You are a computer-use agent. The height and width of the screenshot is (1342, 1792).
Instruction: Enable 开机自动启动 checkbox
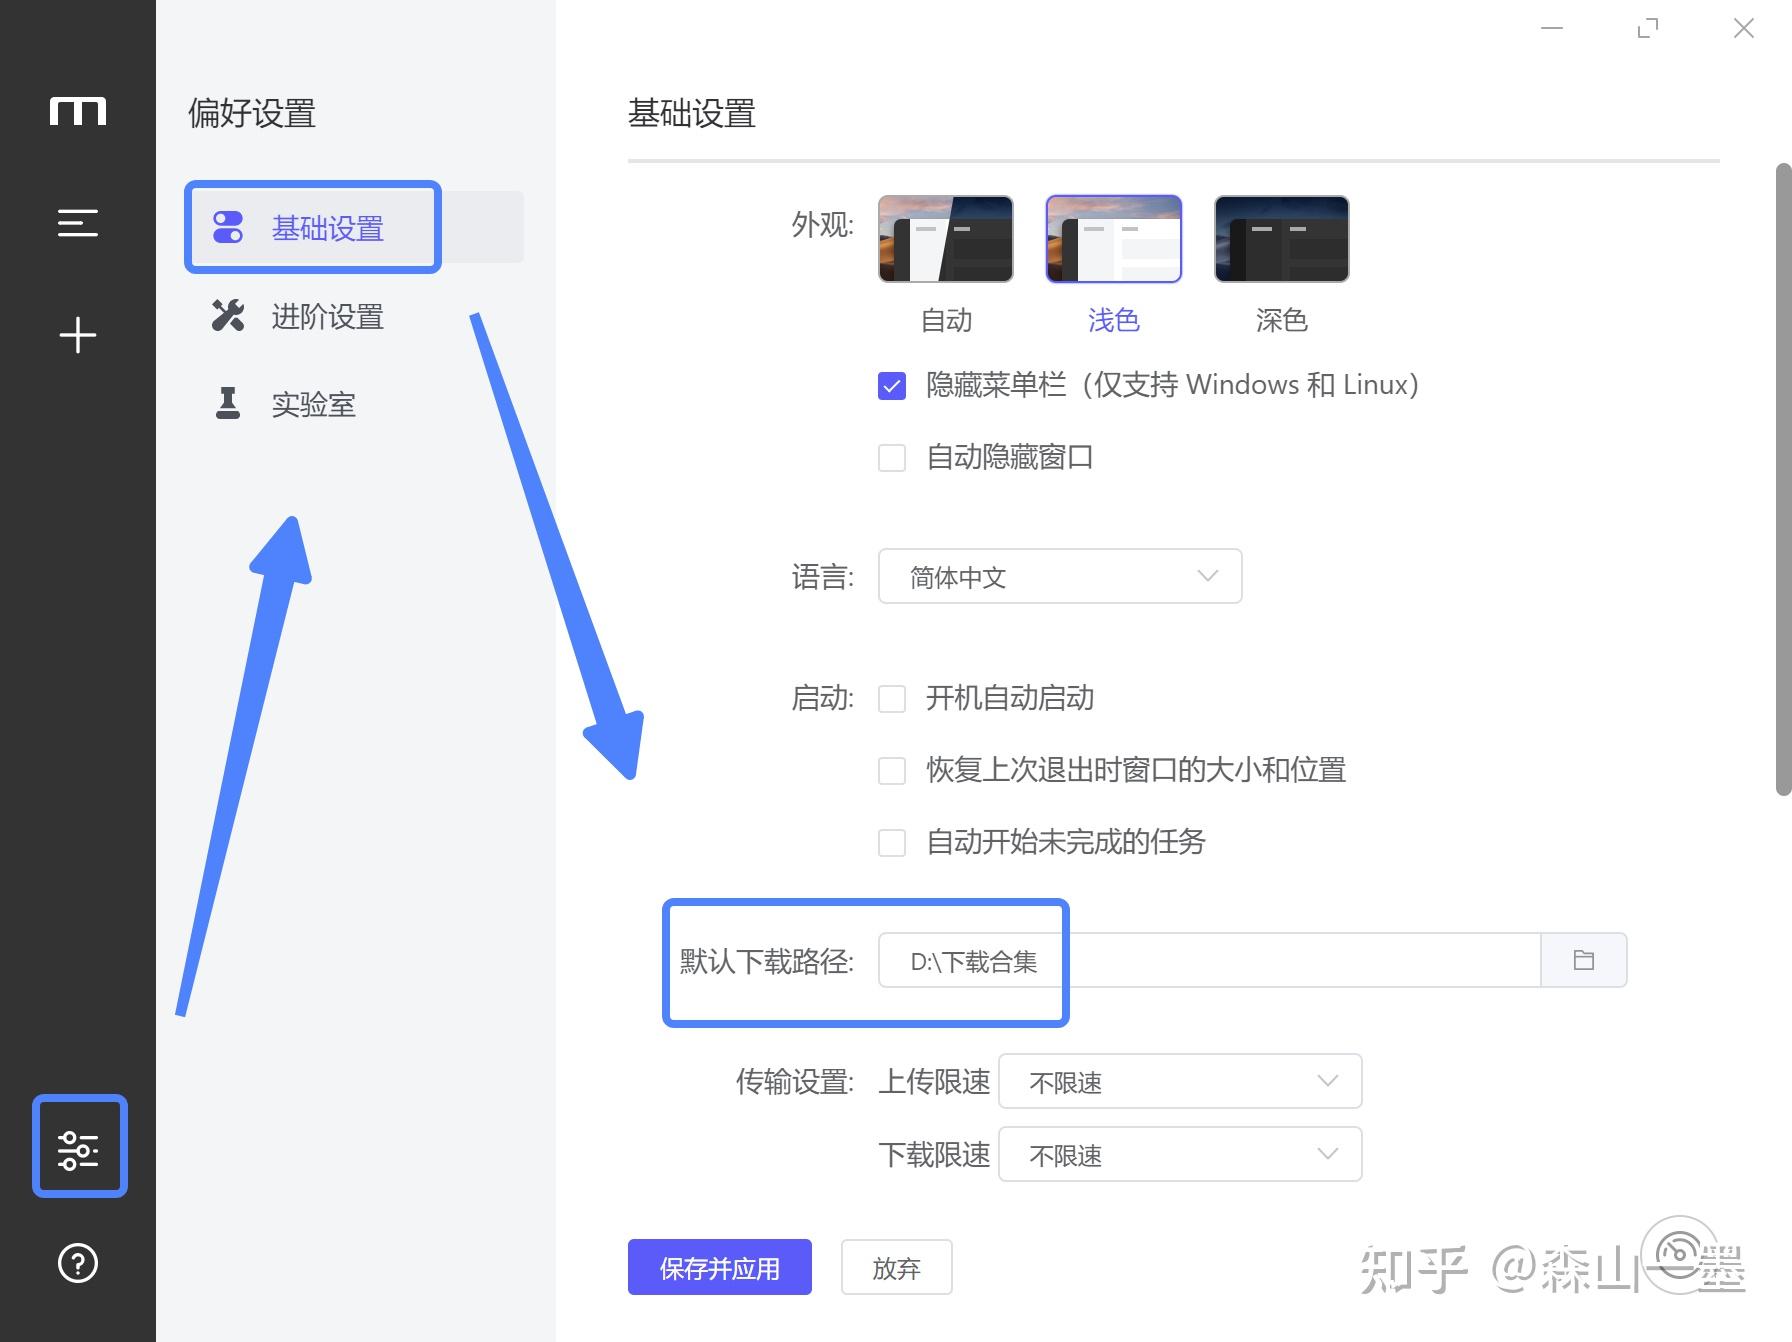892,698
